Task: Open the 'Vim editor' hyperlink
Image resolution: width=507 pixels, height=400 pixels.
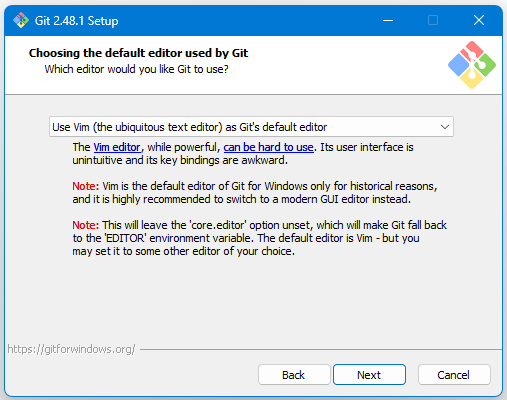Action: pyautogui.click(x=117, y=147)
